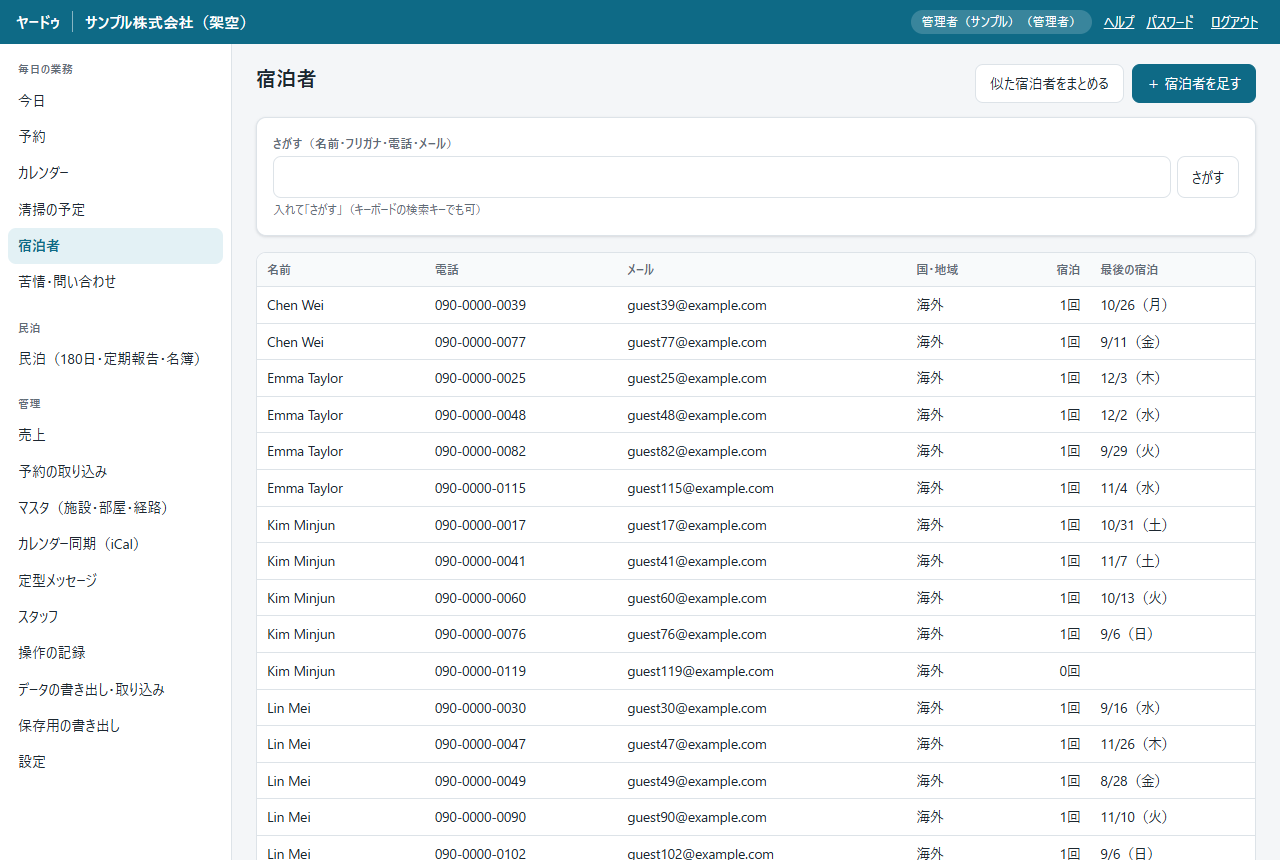The height and width of the screenshot is (860, 1280).
Task: Click the date 8/28（金）
Action: point(1130,781)
